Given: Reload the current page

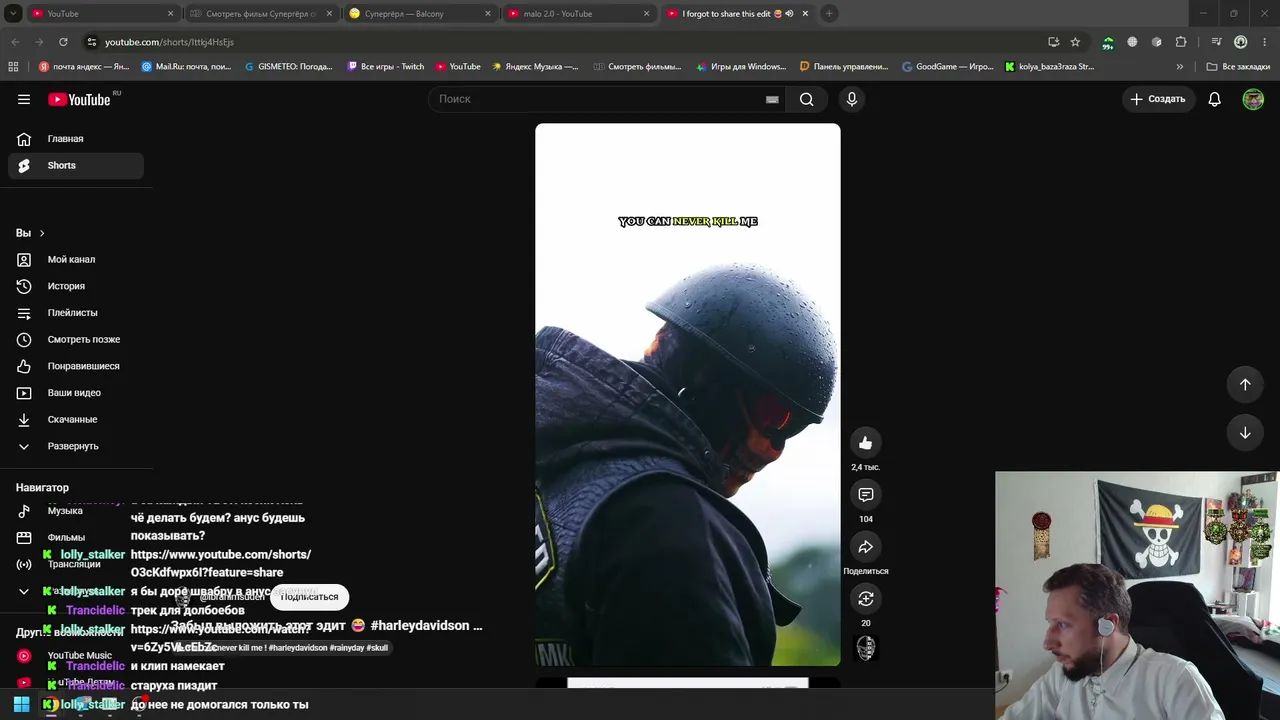Looking at the screenshot, I should (63, 42).
